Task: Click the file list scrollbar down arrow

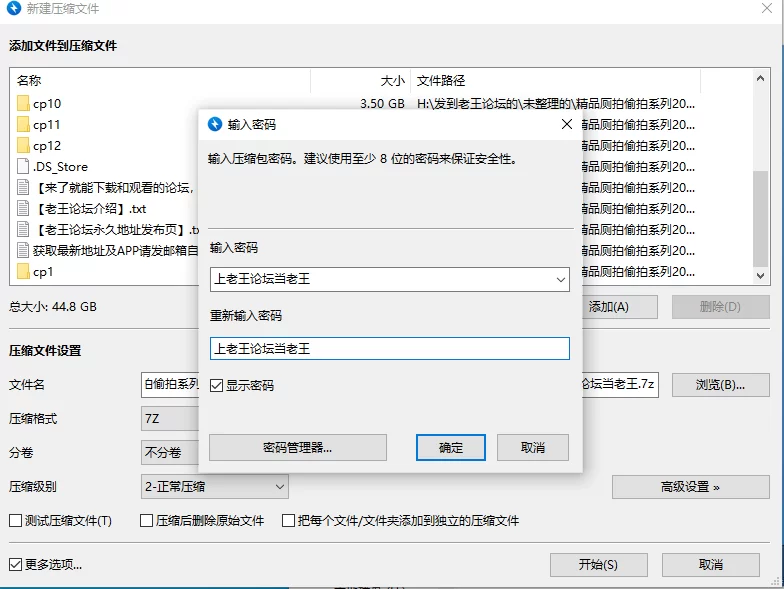Action: (x=760, y=276)
